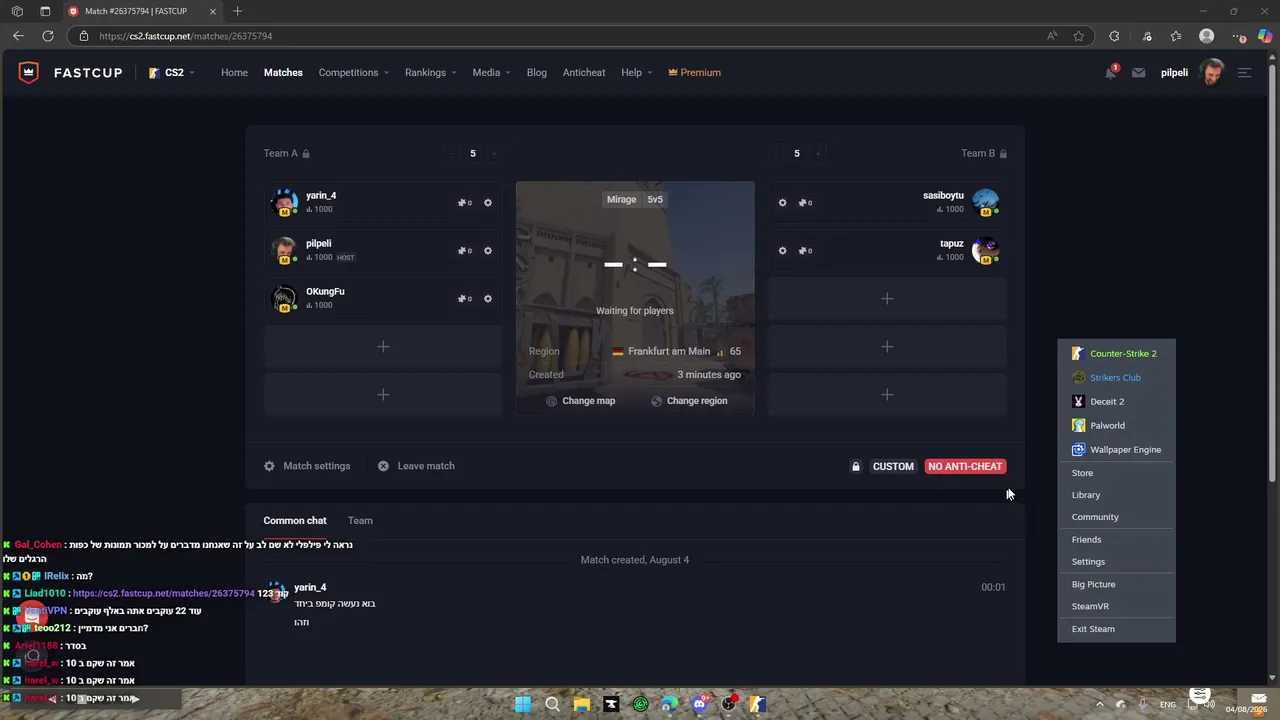Decrease Team A player count

pos(452,154)
